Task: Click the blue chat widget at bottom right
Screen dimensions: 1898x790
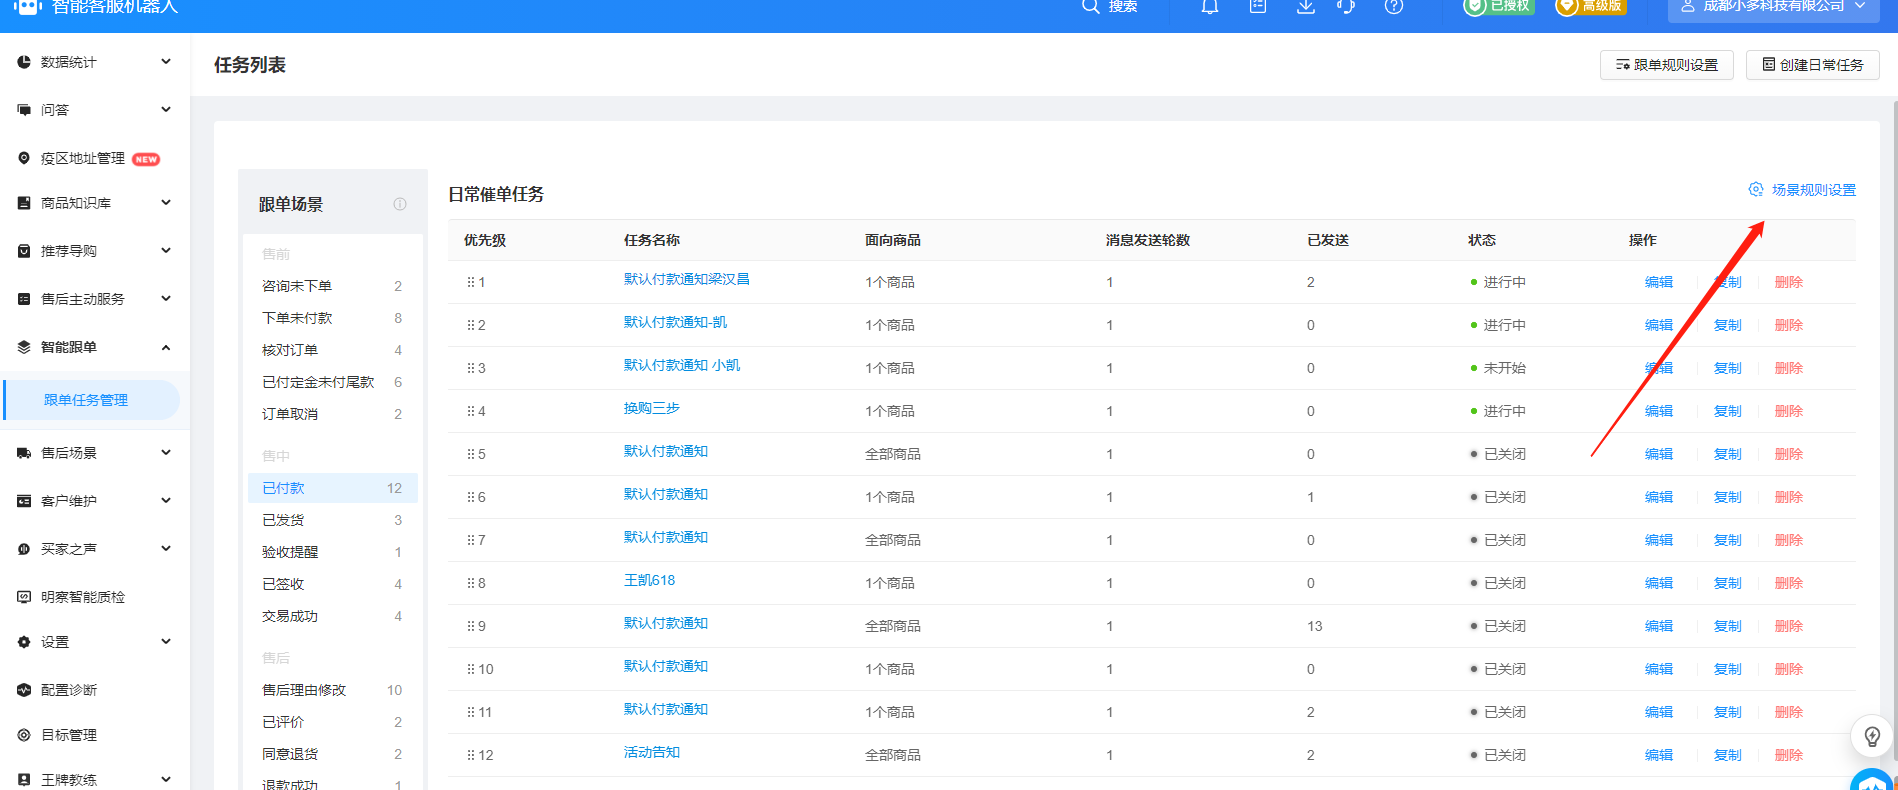Action: point(1872,781)
